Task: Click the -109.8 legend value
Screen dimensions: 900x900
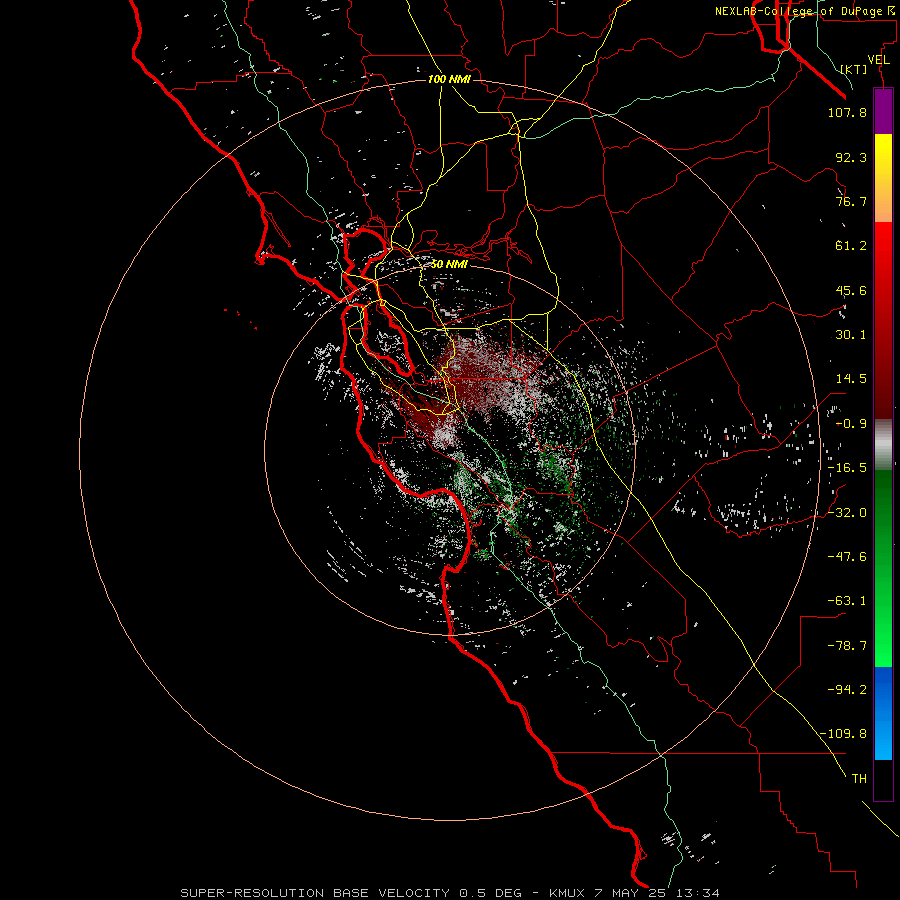Action: point(843,734)
